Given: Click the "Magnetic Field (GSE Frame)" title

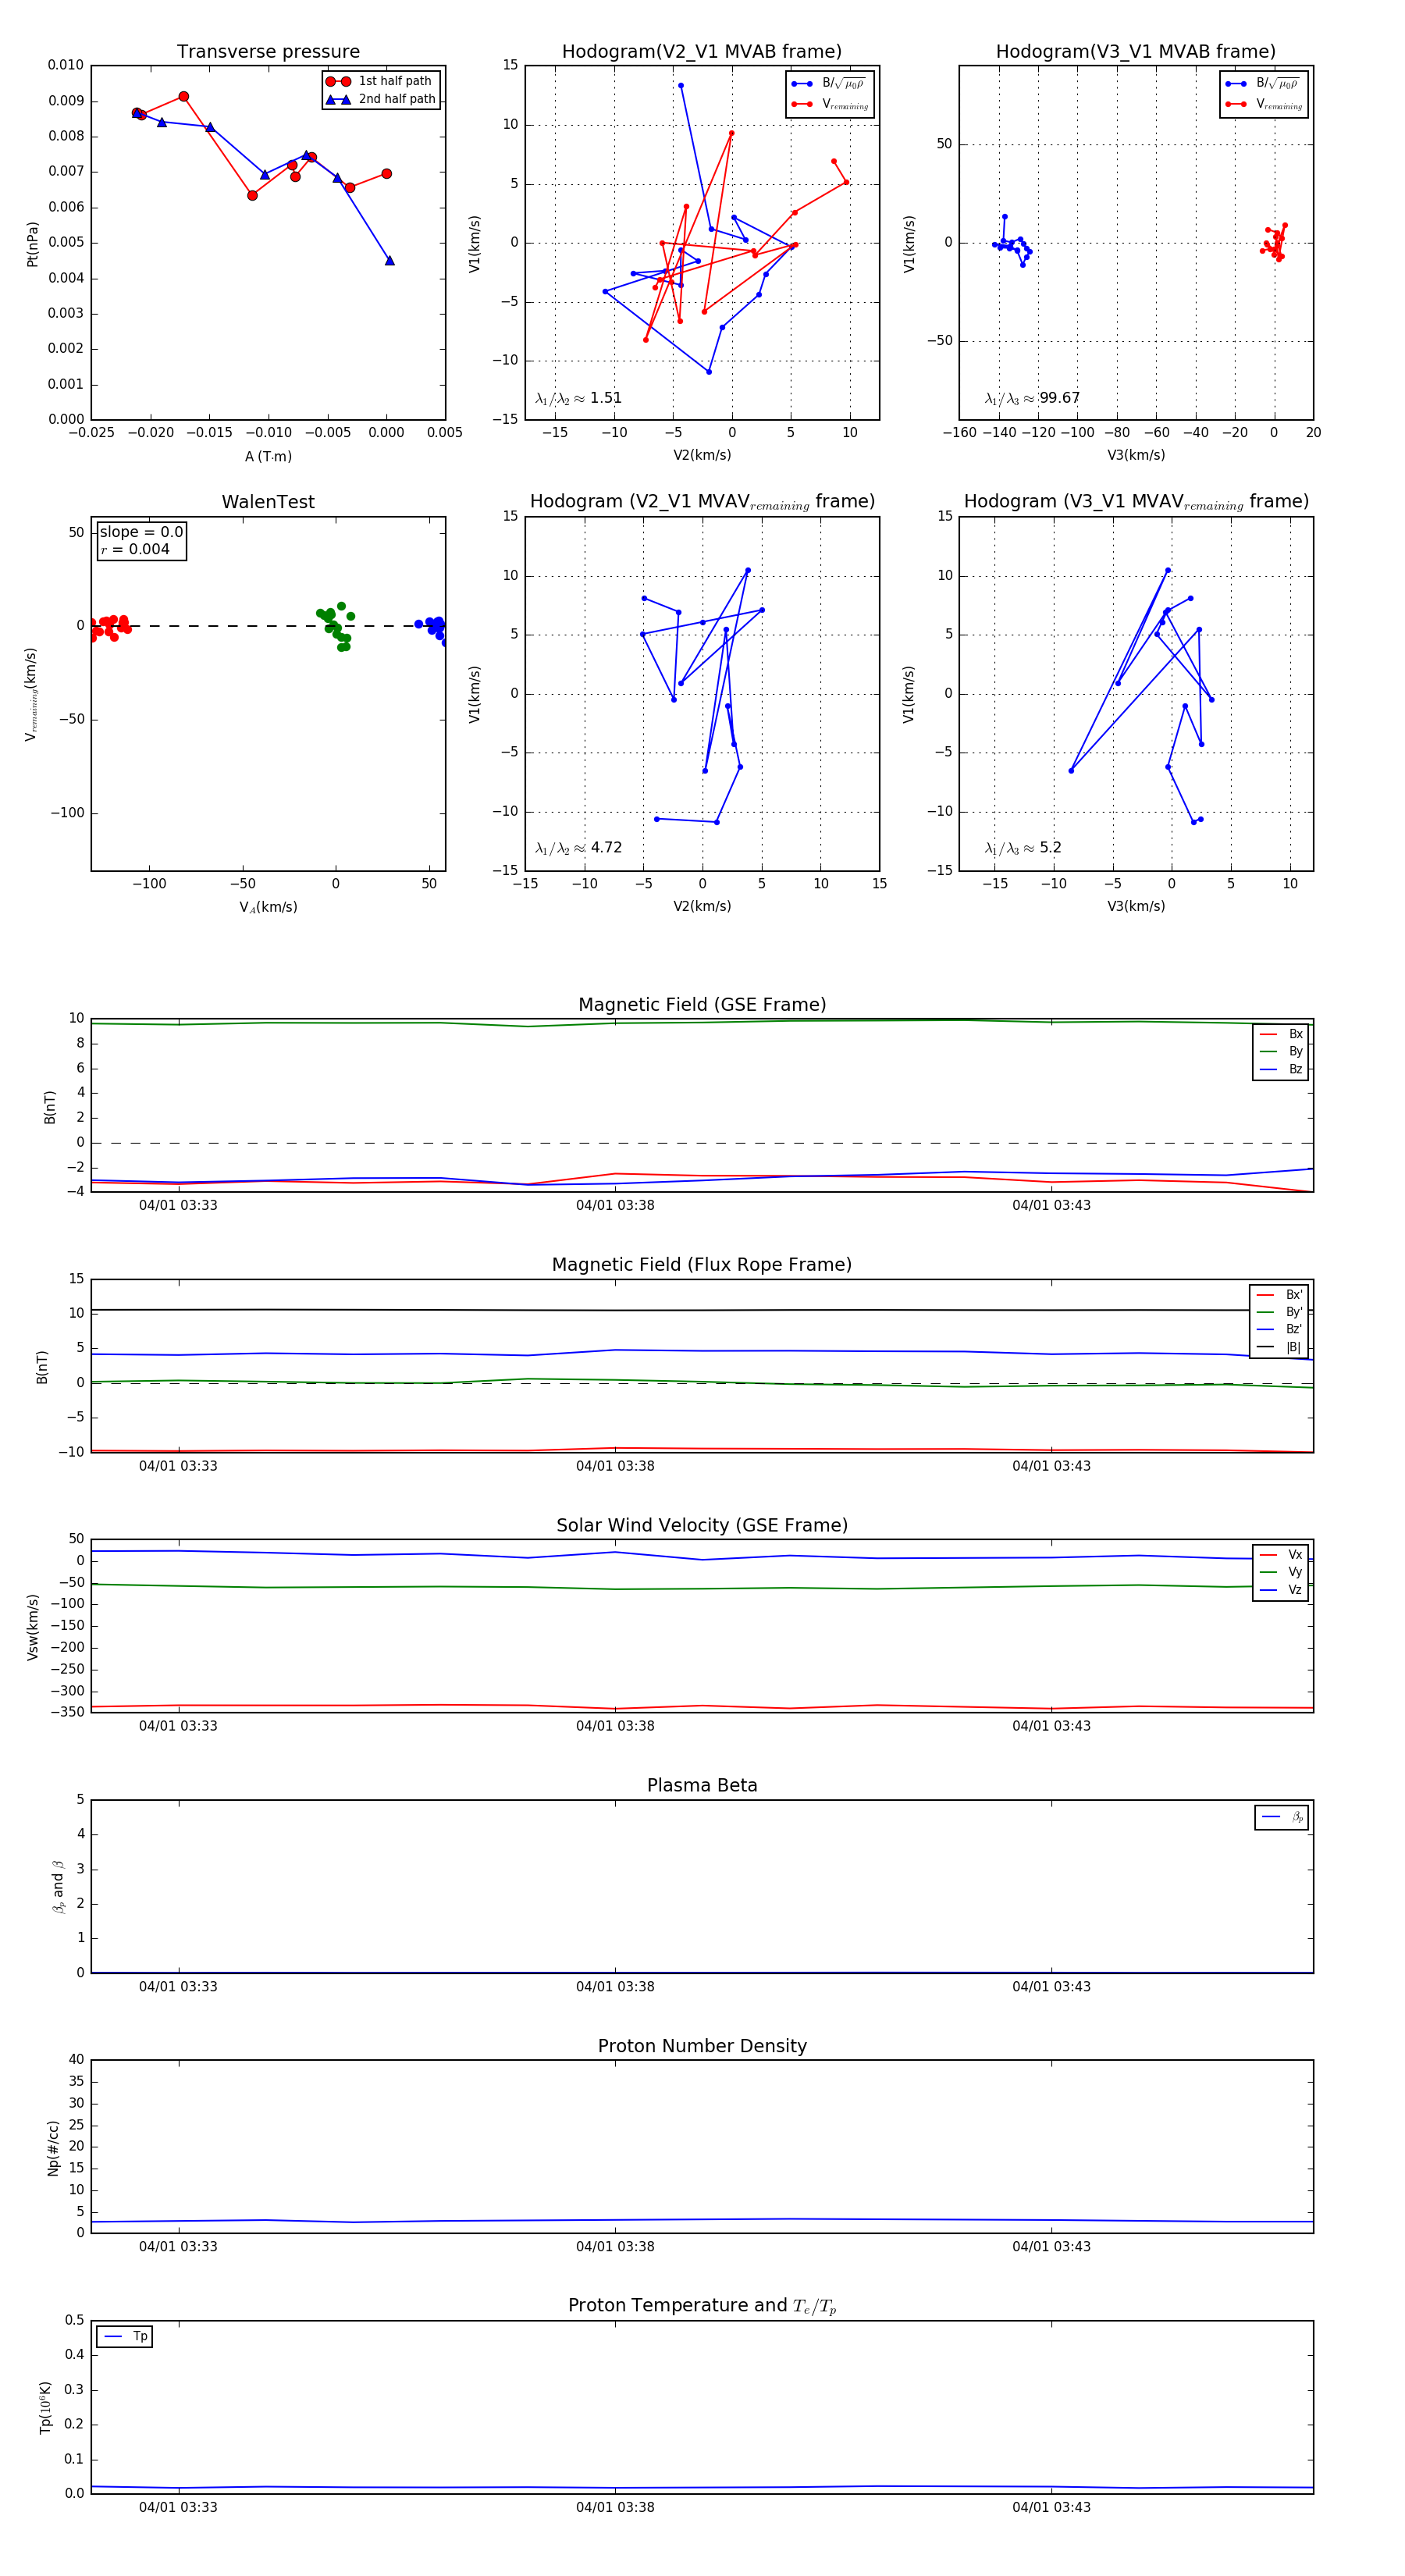Looking at the screenshot, I should pyautogui.click(x=702, y=1005).
